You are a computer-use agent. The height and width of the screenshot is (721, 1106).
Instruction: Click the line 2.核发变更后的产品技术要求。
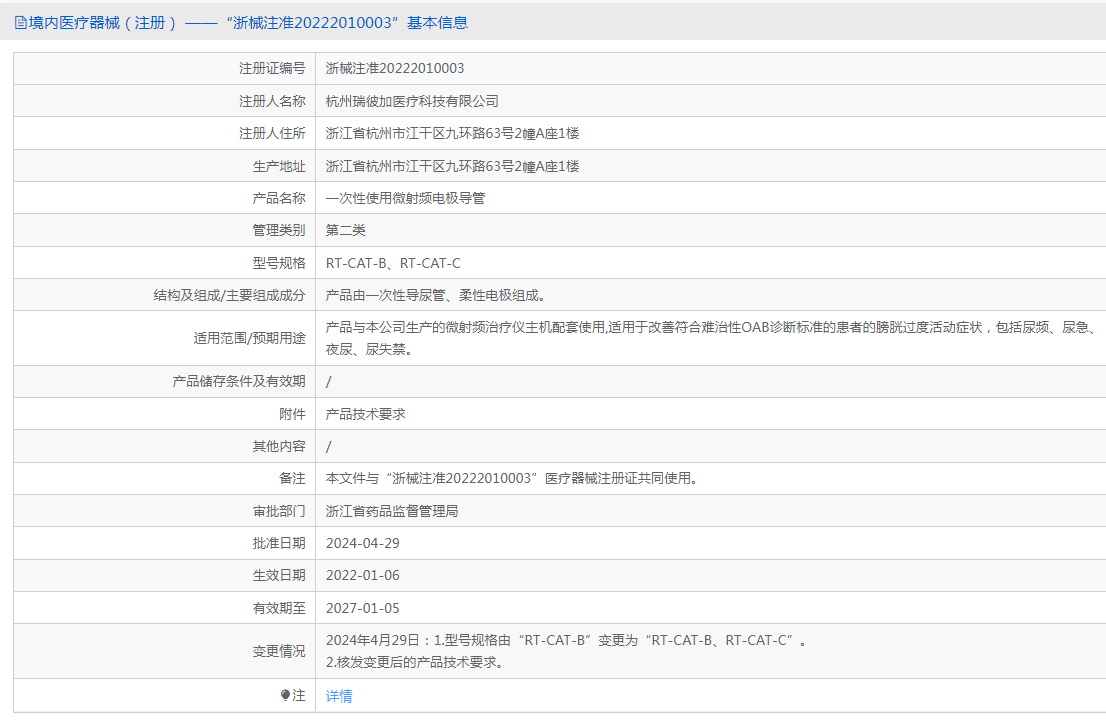[415, 662]
